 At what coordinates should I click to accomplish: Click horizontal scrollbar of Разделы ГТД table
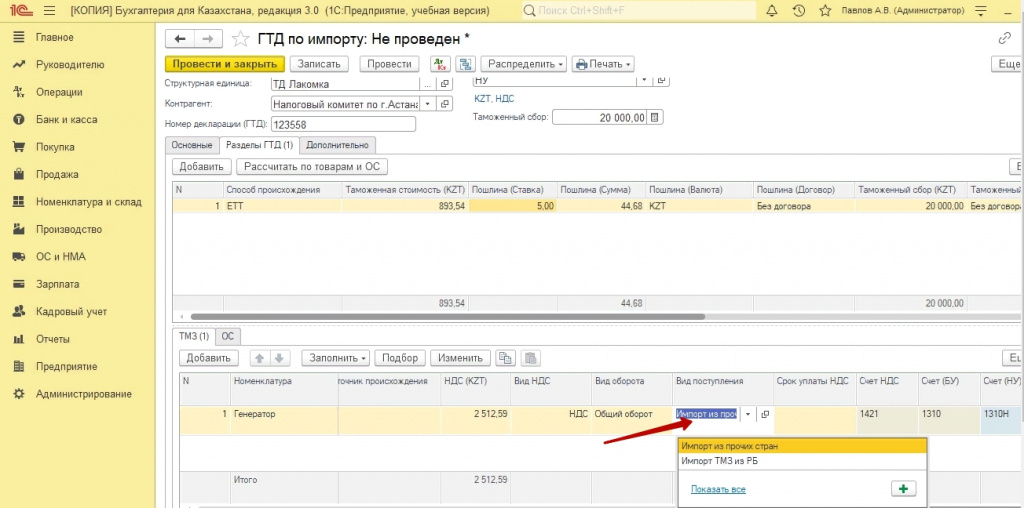tap(447, 317)
